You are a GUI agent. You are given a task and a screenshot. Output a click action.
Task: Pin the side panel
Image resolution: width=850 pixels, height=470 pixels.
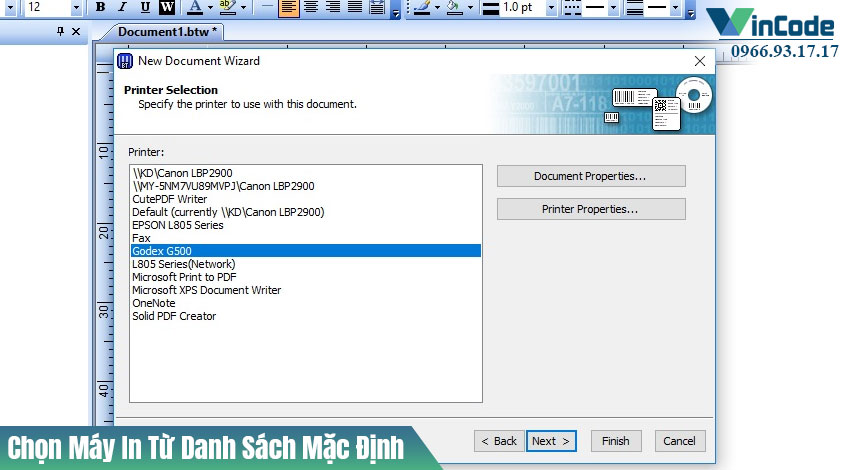tap(60, 31)
